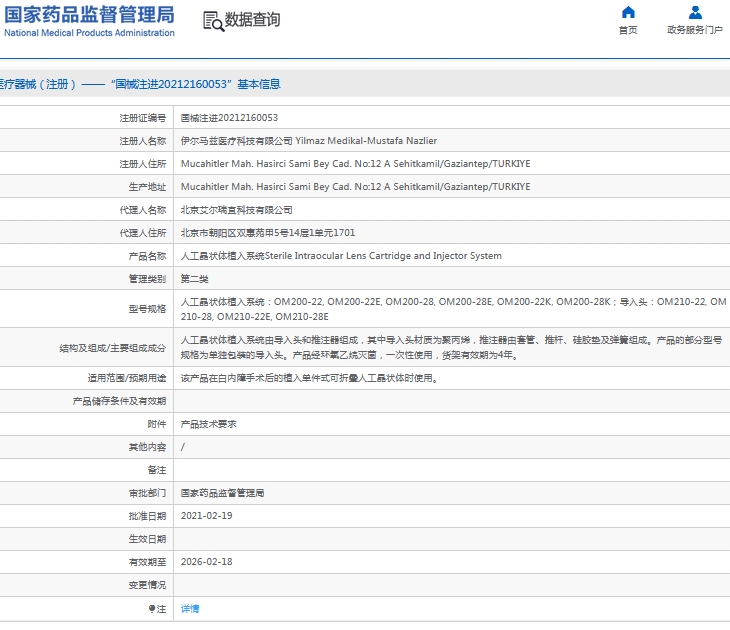Click the 生产地址 address value

pyautogui.click(x=355, y=187)
